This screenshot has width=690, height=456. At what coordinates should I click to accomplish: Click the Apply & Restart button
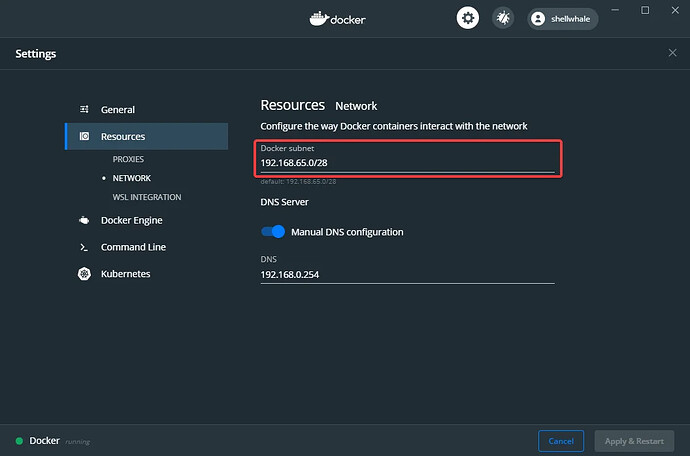(x=633, y=441)
